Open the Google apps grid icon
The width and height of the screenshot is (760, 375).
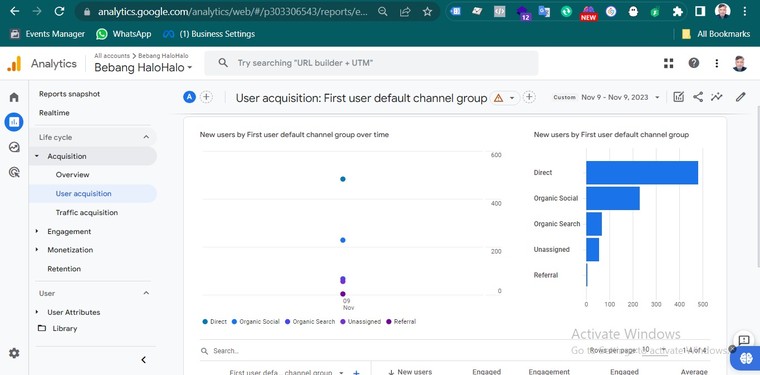pos(669,63)
